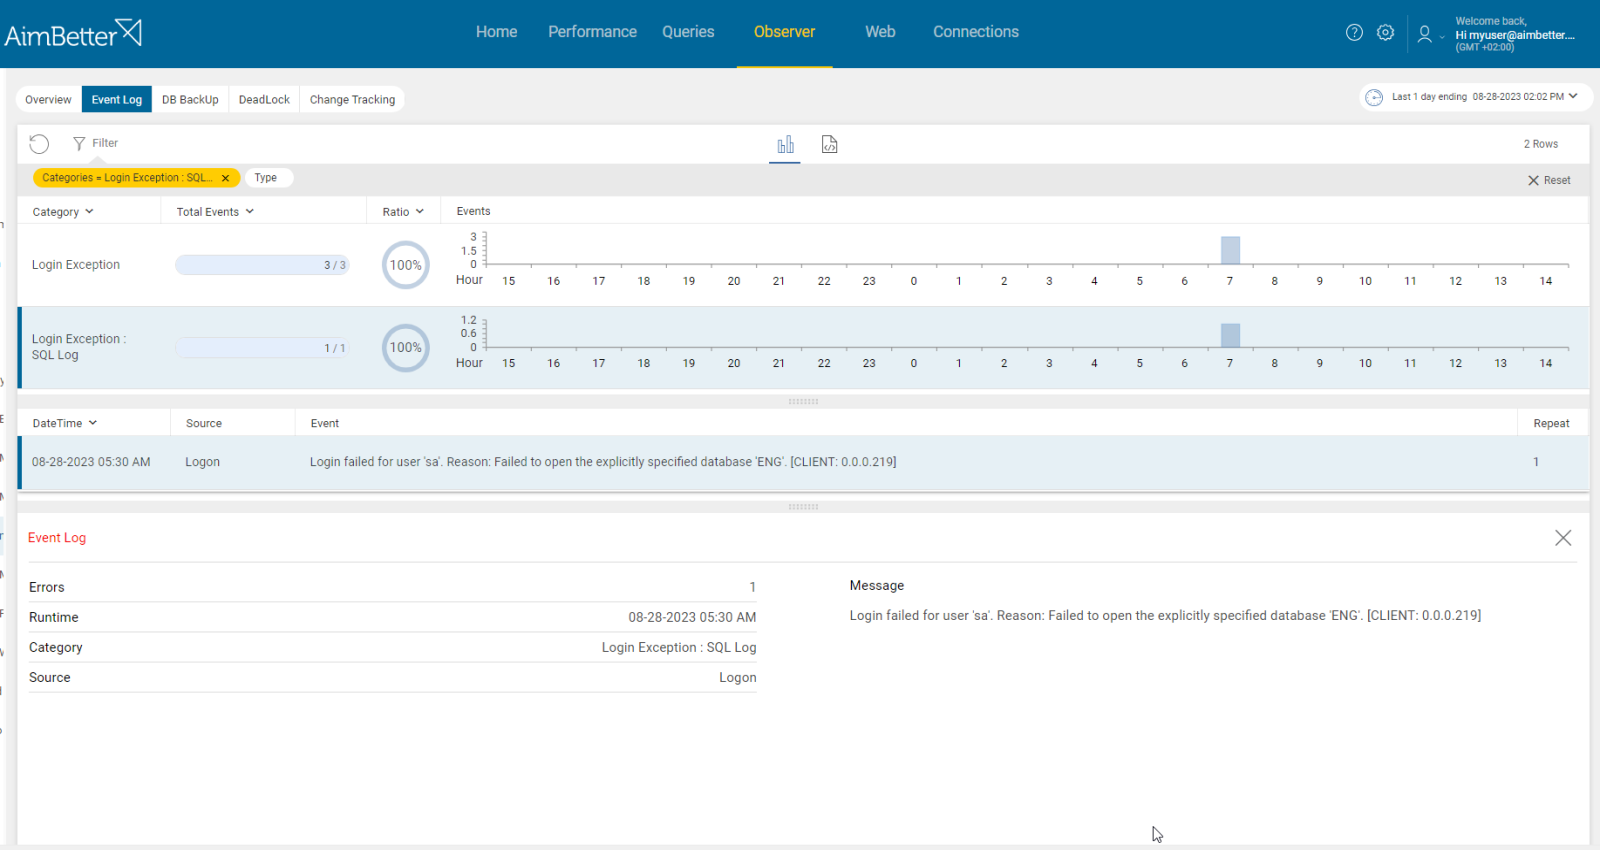Image resolution: width=1600 pixels, height=850 pixels.
Task: Click the 1/1 total events bar
Action: (x=262, y=348)
